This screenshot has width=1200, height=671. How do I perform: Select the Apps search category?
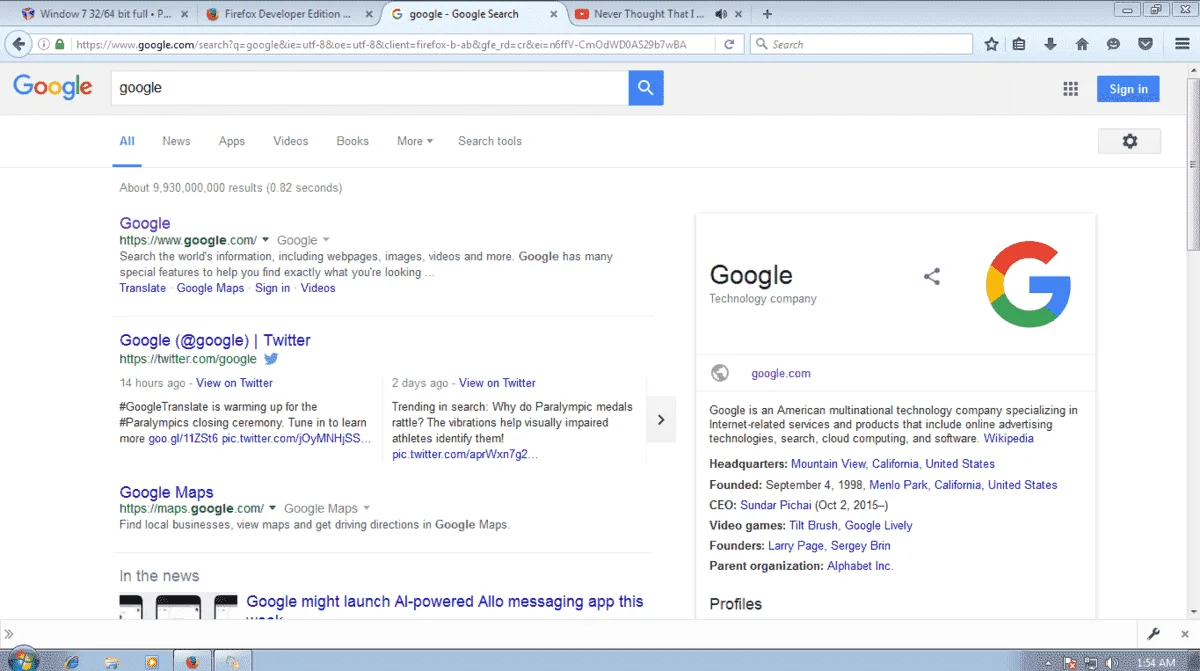click(x=232, y=141)
